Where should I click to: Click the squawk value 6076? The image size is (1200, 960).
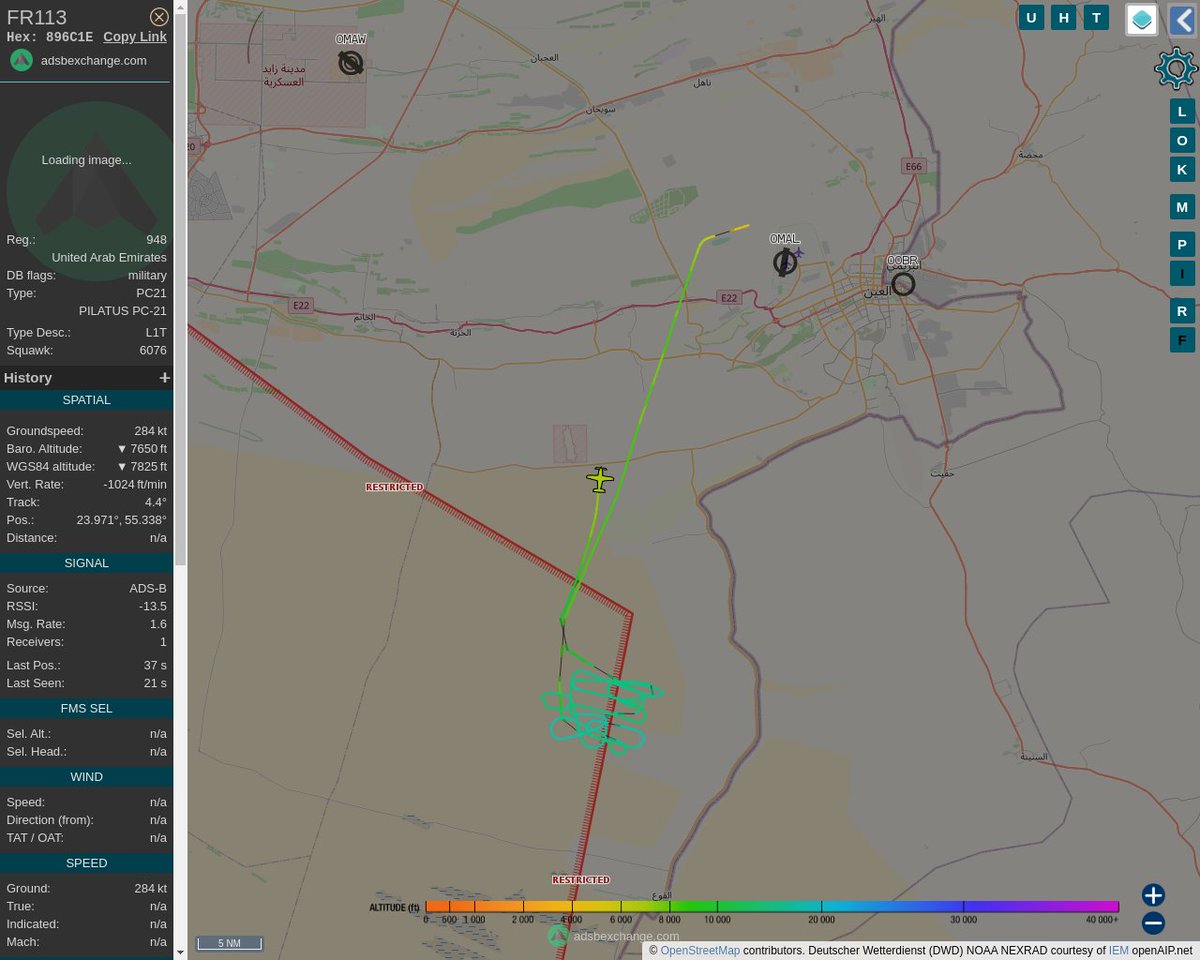152,351
